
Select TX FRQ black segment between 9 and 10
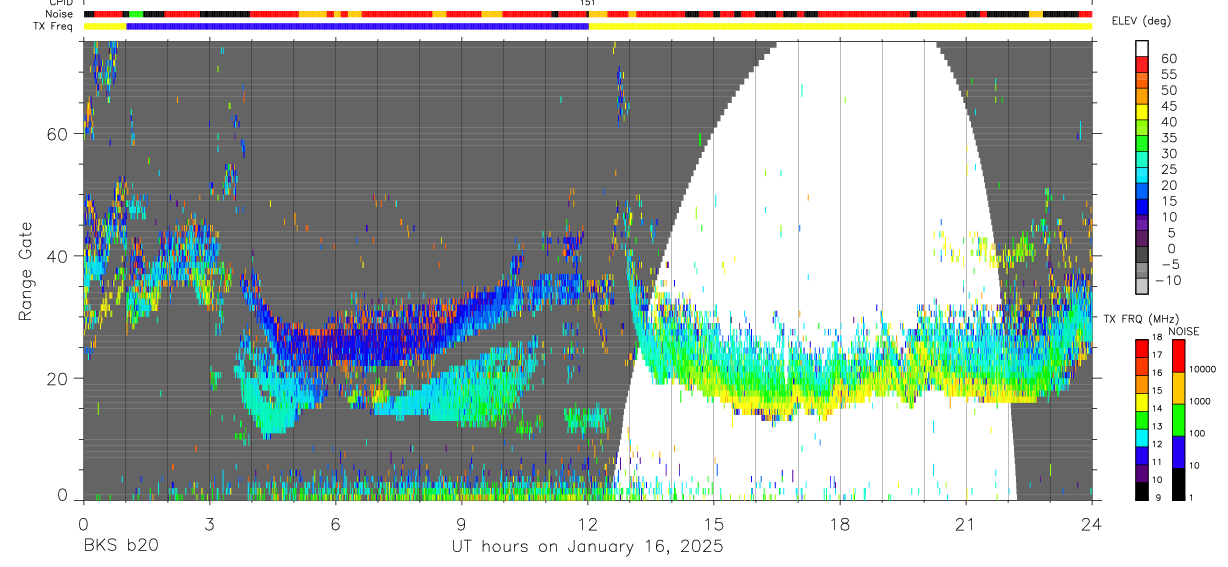1142,490
